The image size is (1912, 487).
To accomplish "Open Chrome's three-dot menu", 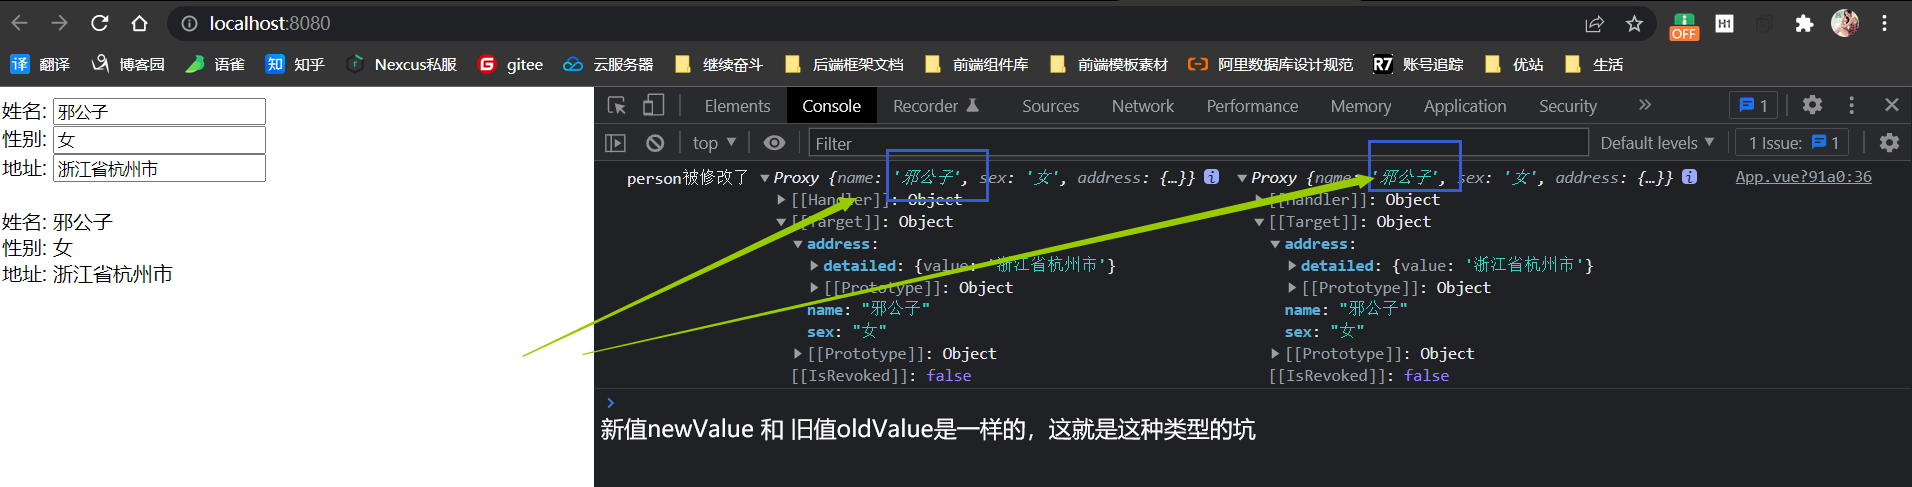I will 1885,23.
